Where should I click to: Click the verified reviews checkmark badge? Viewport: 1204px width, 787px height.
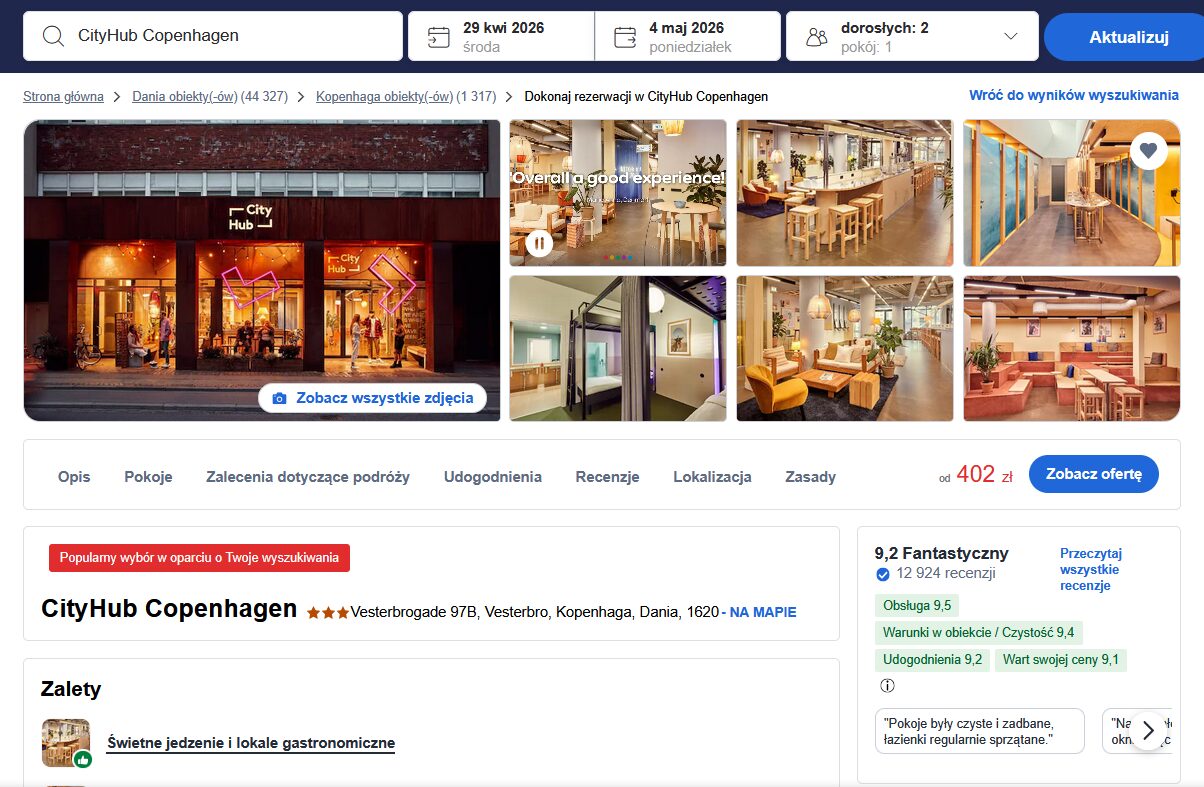[883, 574]
